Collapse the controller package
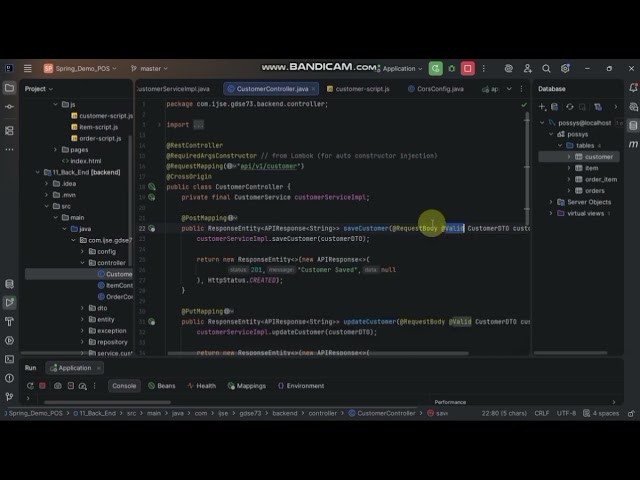Screen dimensions: 640x480 (82, 263)
